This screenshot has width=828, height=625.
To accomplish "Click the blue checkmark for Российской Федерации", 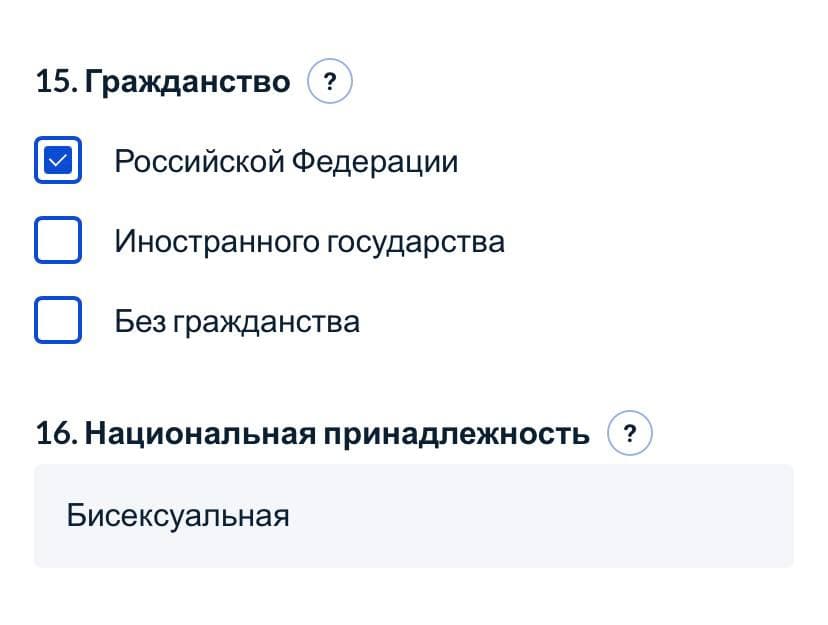I will point(58,161).
